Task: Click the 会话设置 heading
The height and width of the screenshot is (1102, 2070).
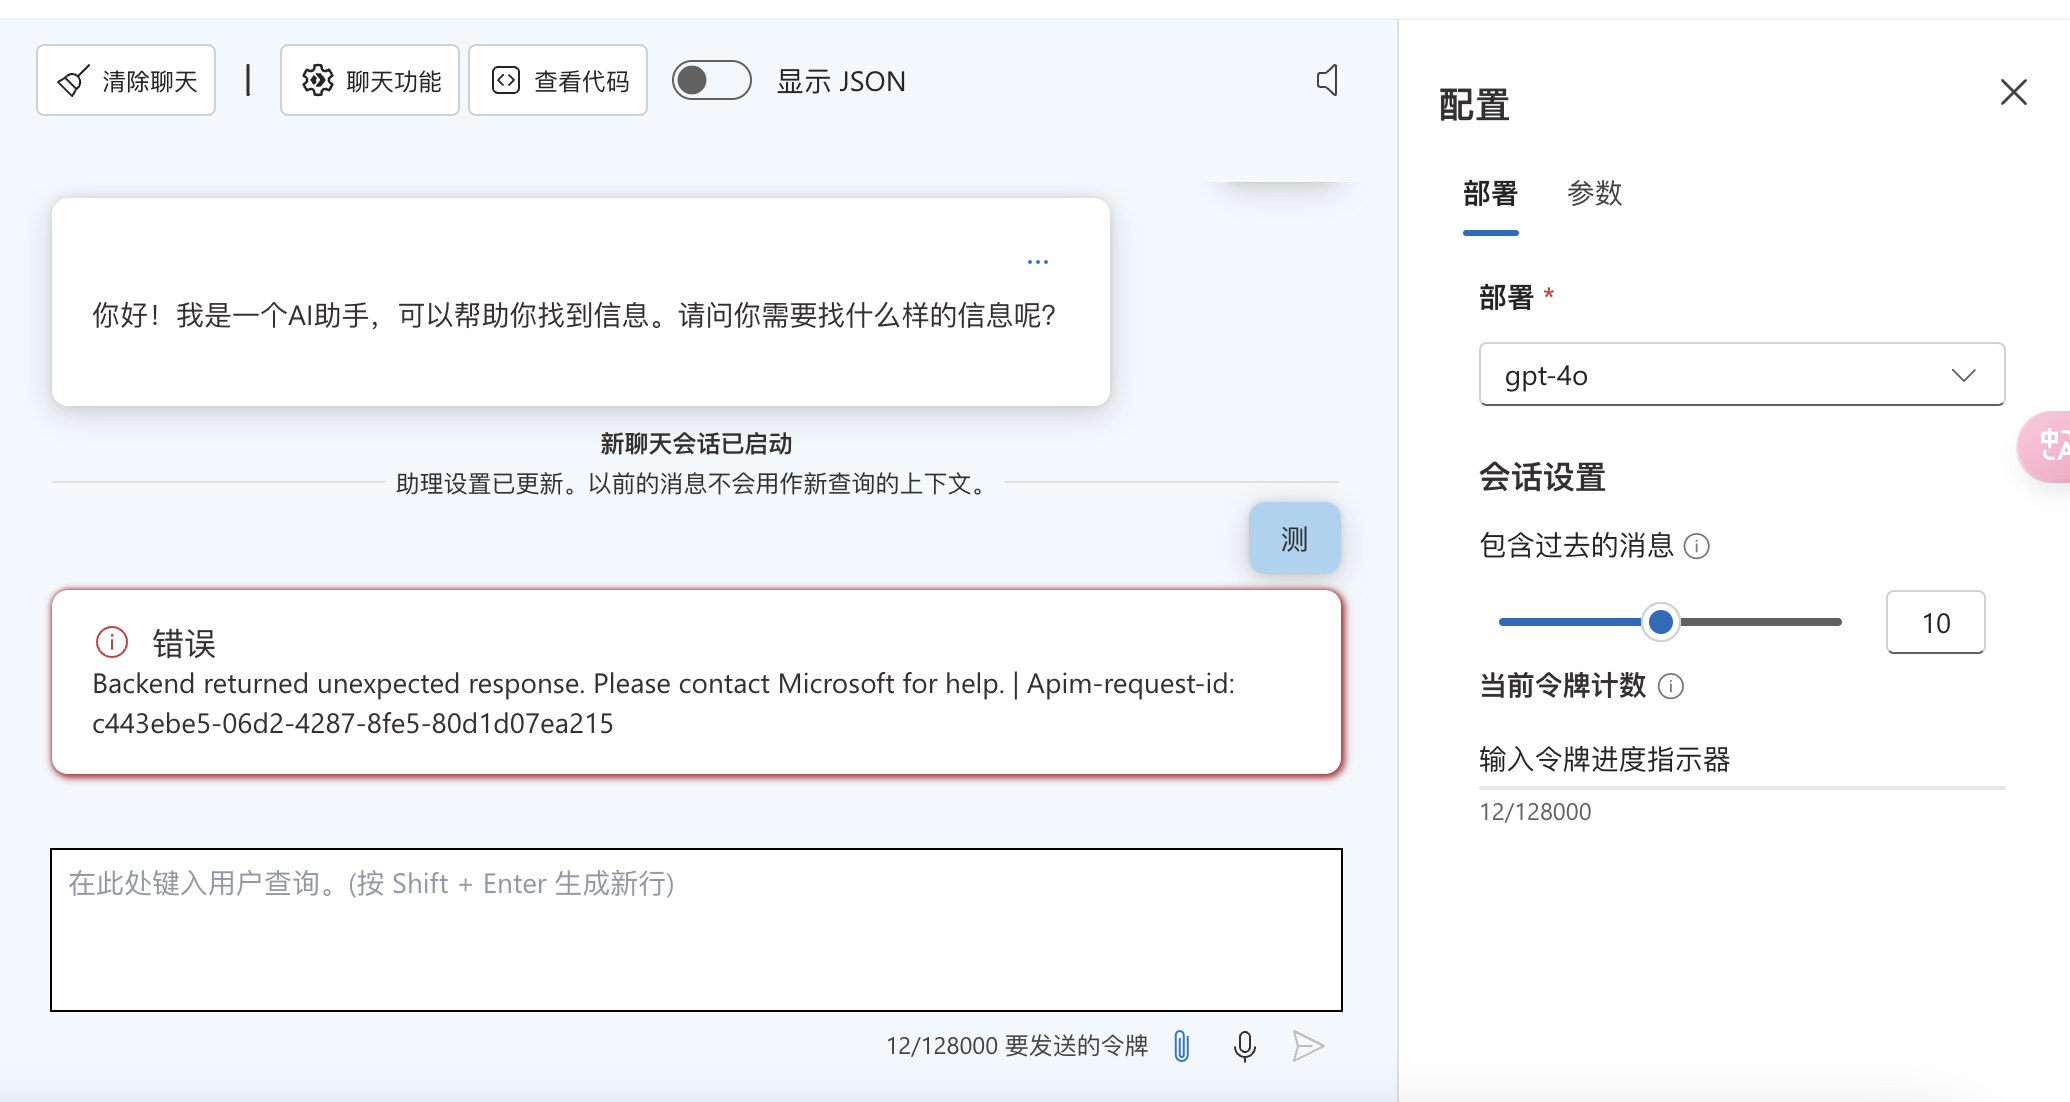Action: coord(1543,477)
